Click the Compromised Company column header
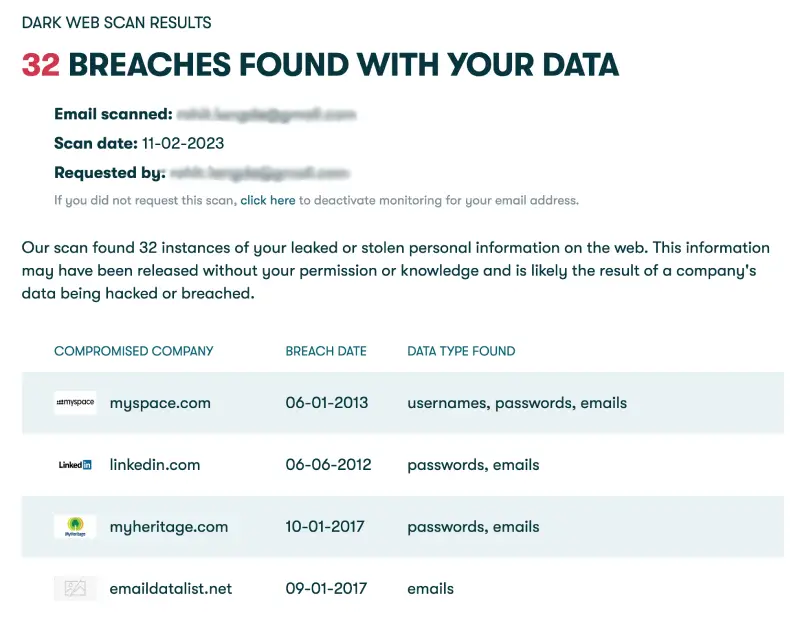Image resolution: width=800 pixels, height=619 pixels. (x=134, y=351)
